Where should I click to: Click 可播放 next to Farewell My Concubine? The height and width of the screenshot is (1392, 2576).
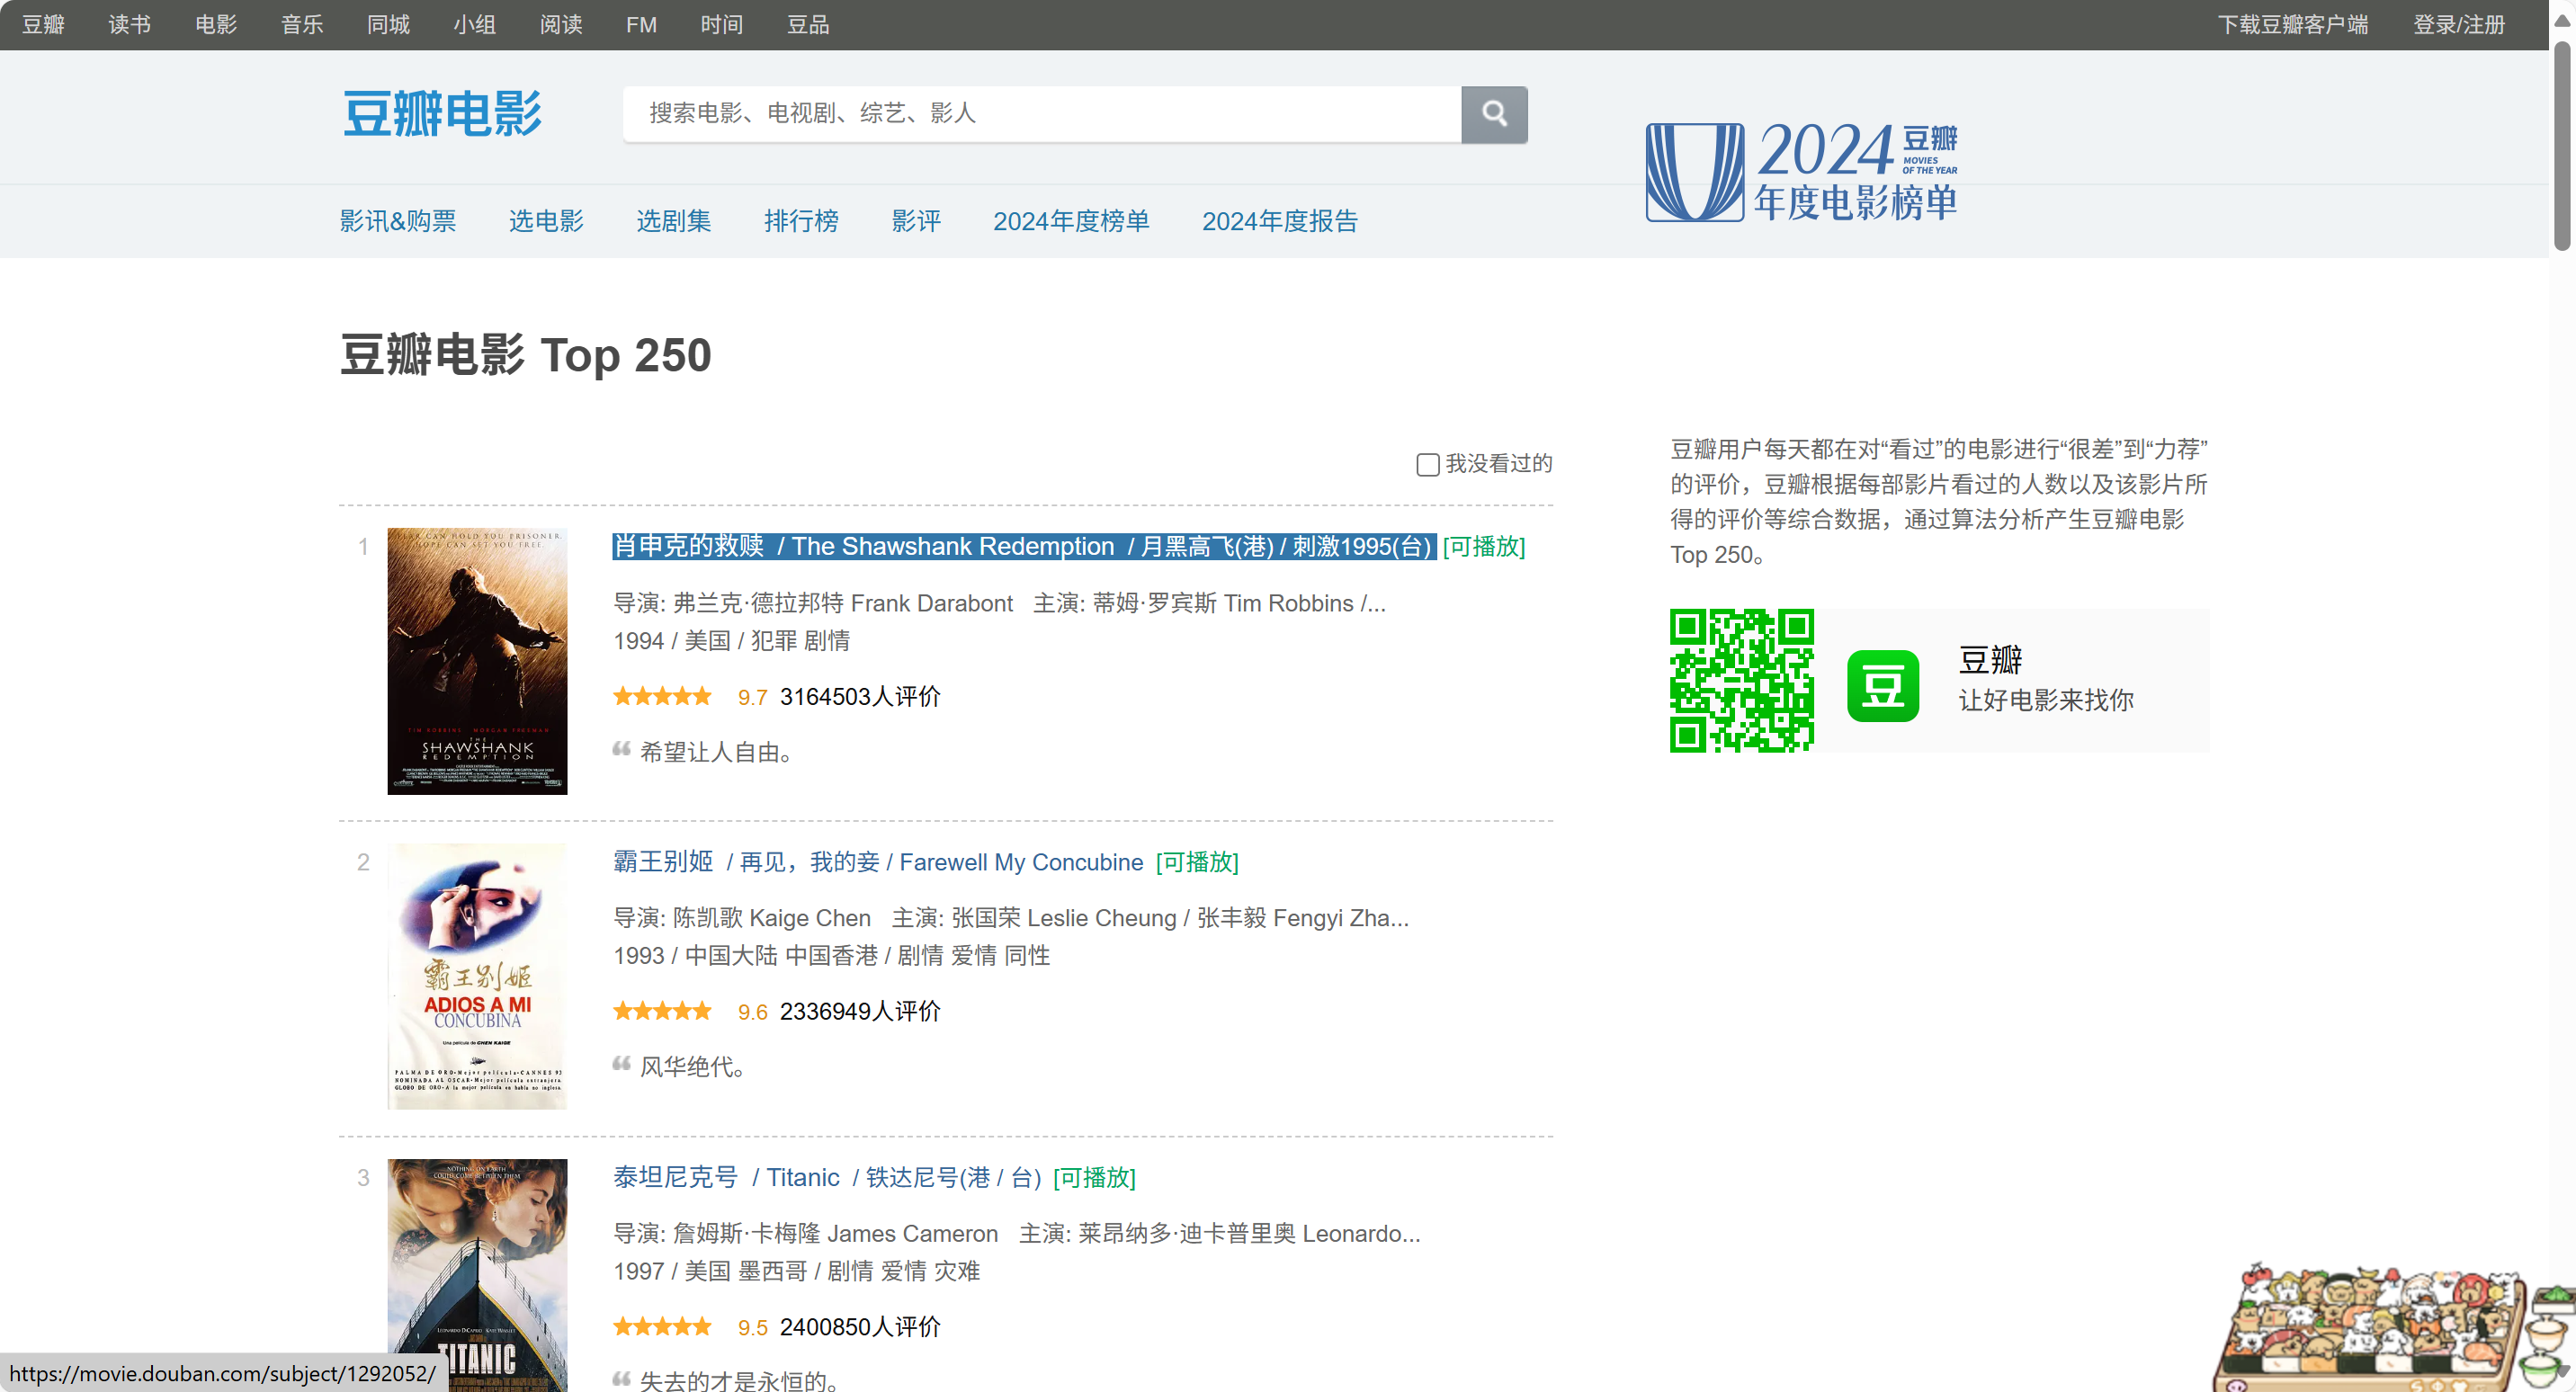[x=1196, y=862]
